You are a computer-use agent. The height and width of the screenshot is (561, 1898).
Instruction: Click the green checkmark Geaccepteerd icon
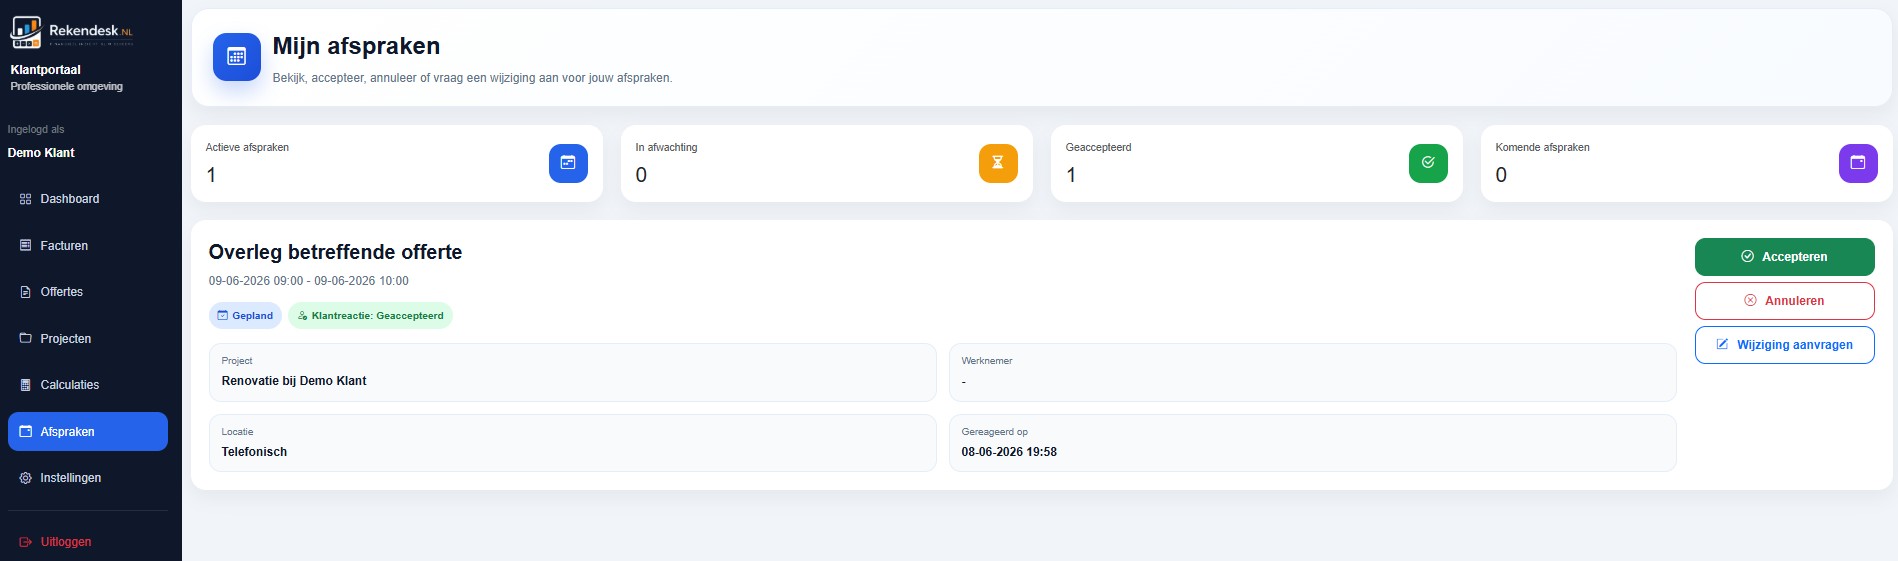pos(1428,163)
